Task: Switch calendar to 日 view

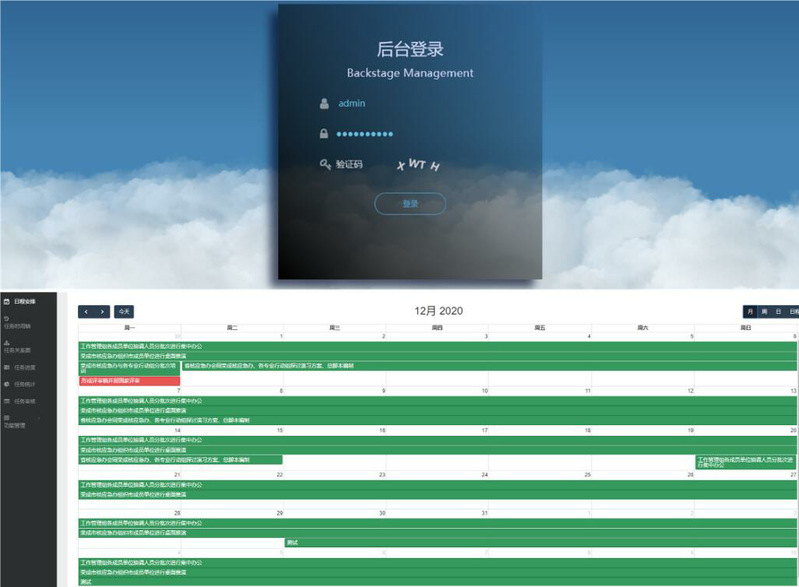Action: 779,312
